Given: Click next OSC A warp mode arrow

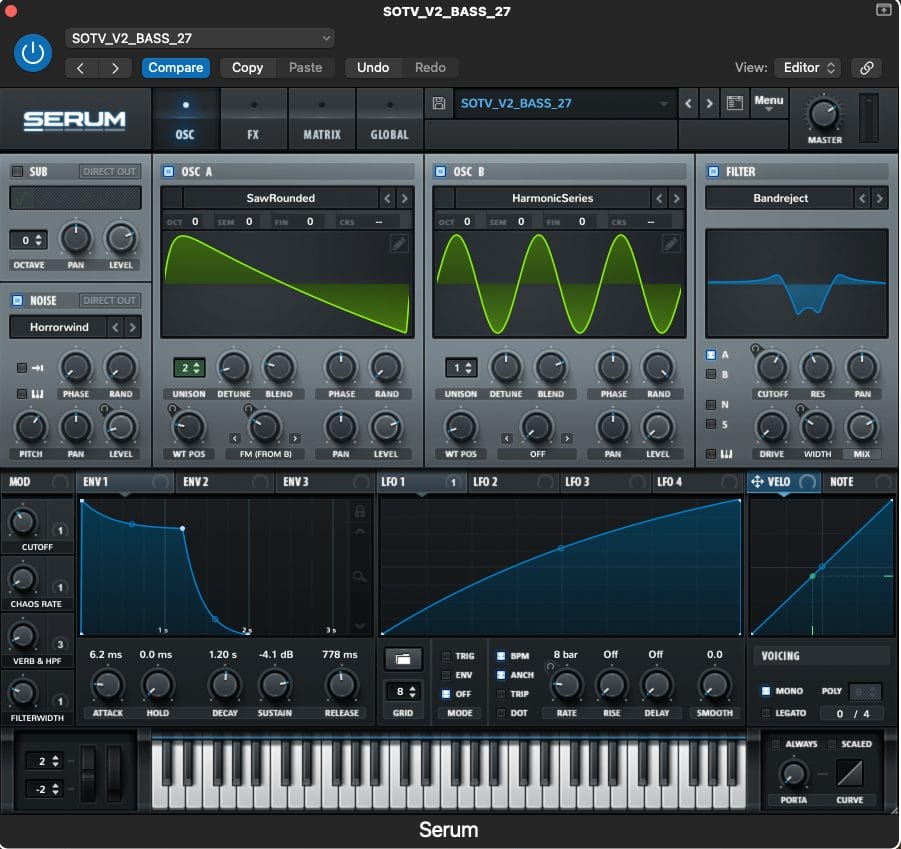Looking at the screenshot, I should (295, 438).
